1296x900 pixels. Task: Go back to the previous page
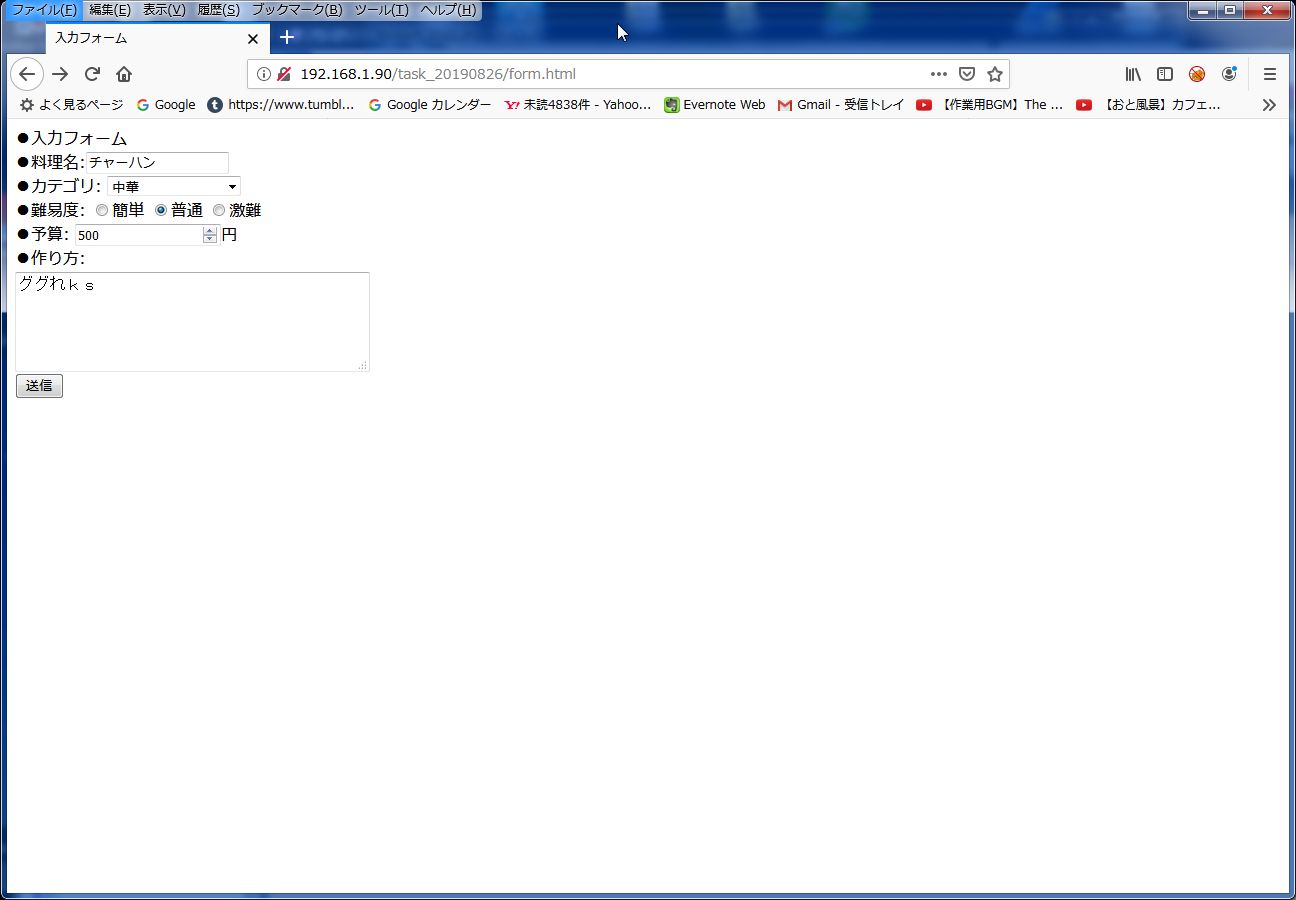[x=27, y=74]
